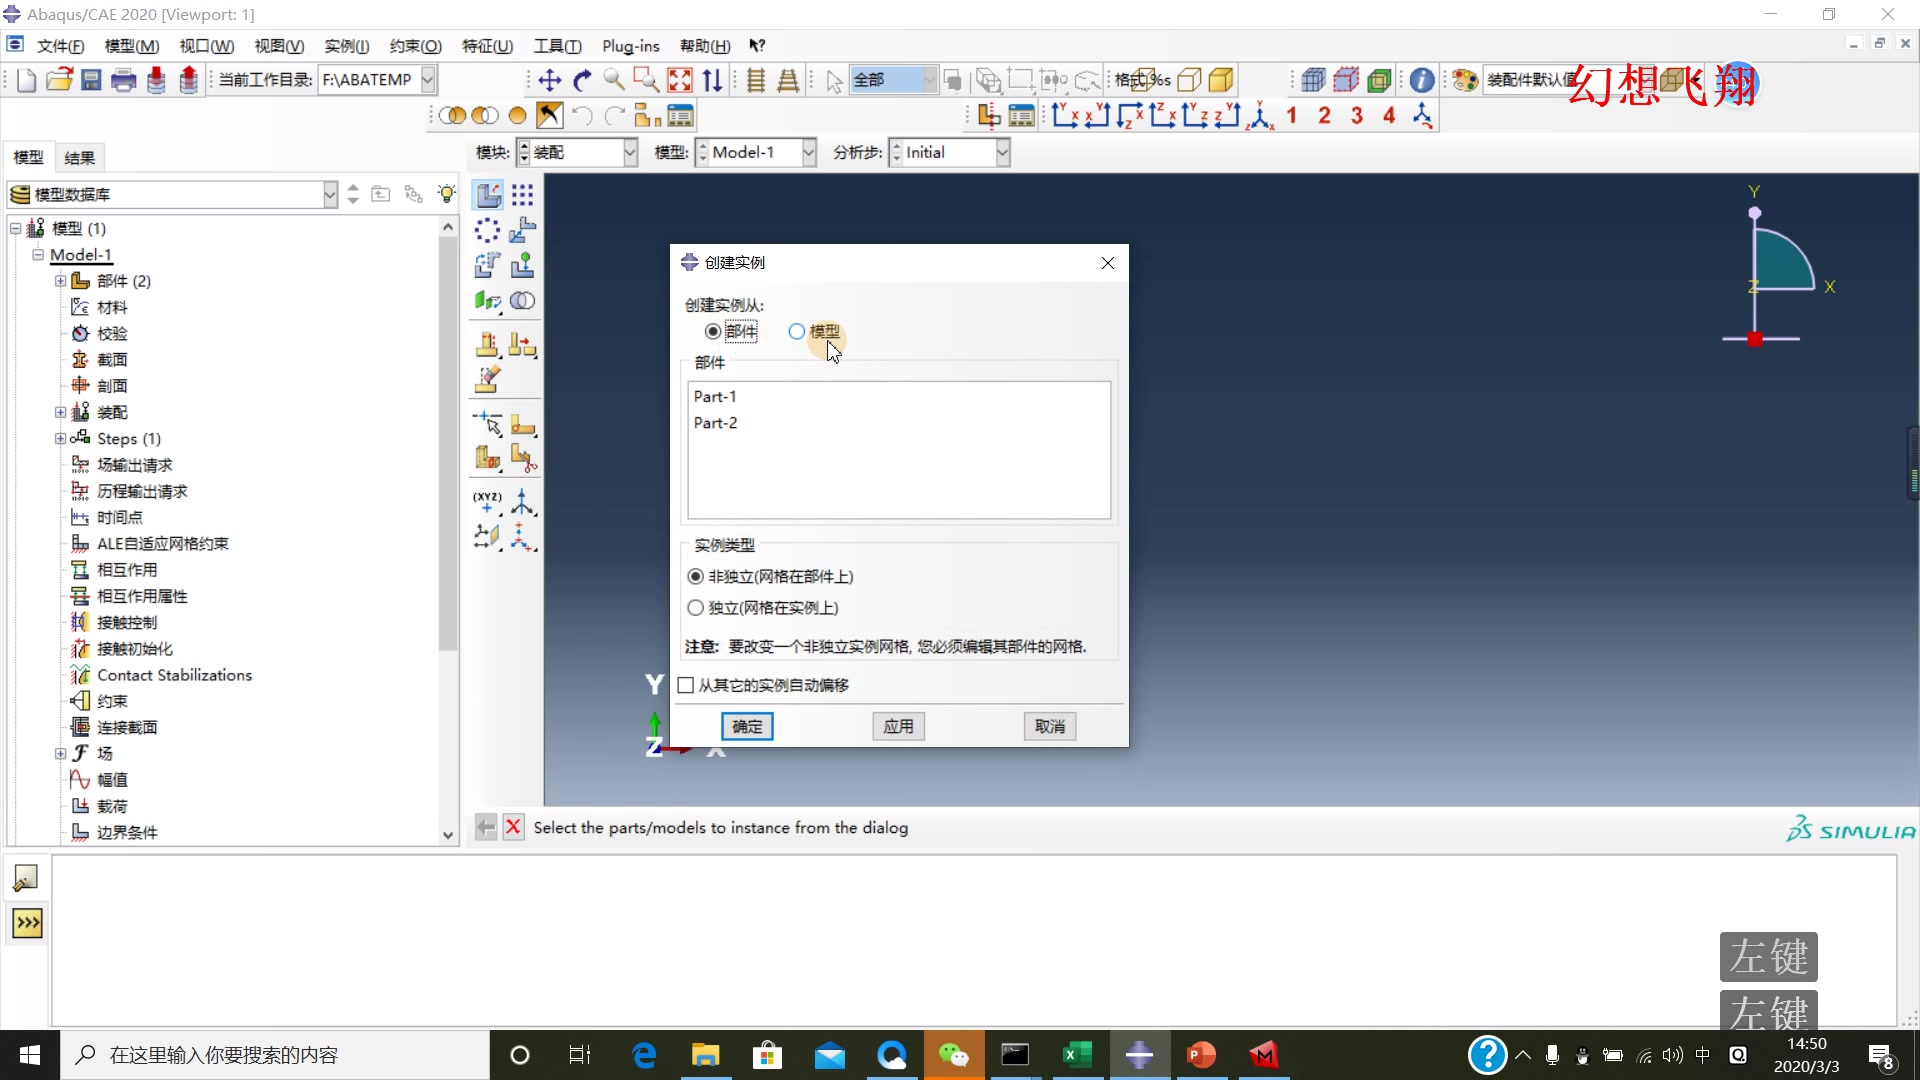Click the Print icon in toolbar
The width and height of the screenshot is (1920, 1080).
coord(123,80)
